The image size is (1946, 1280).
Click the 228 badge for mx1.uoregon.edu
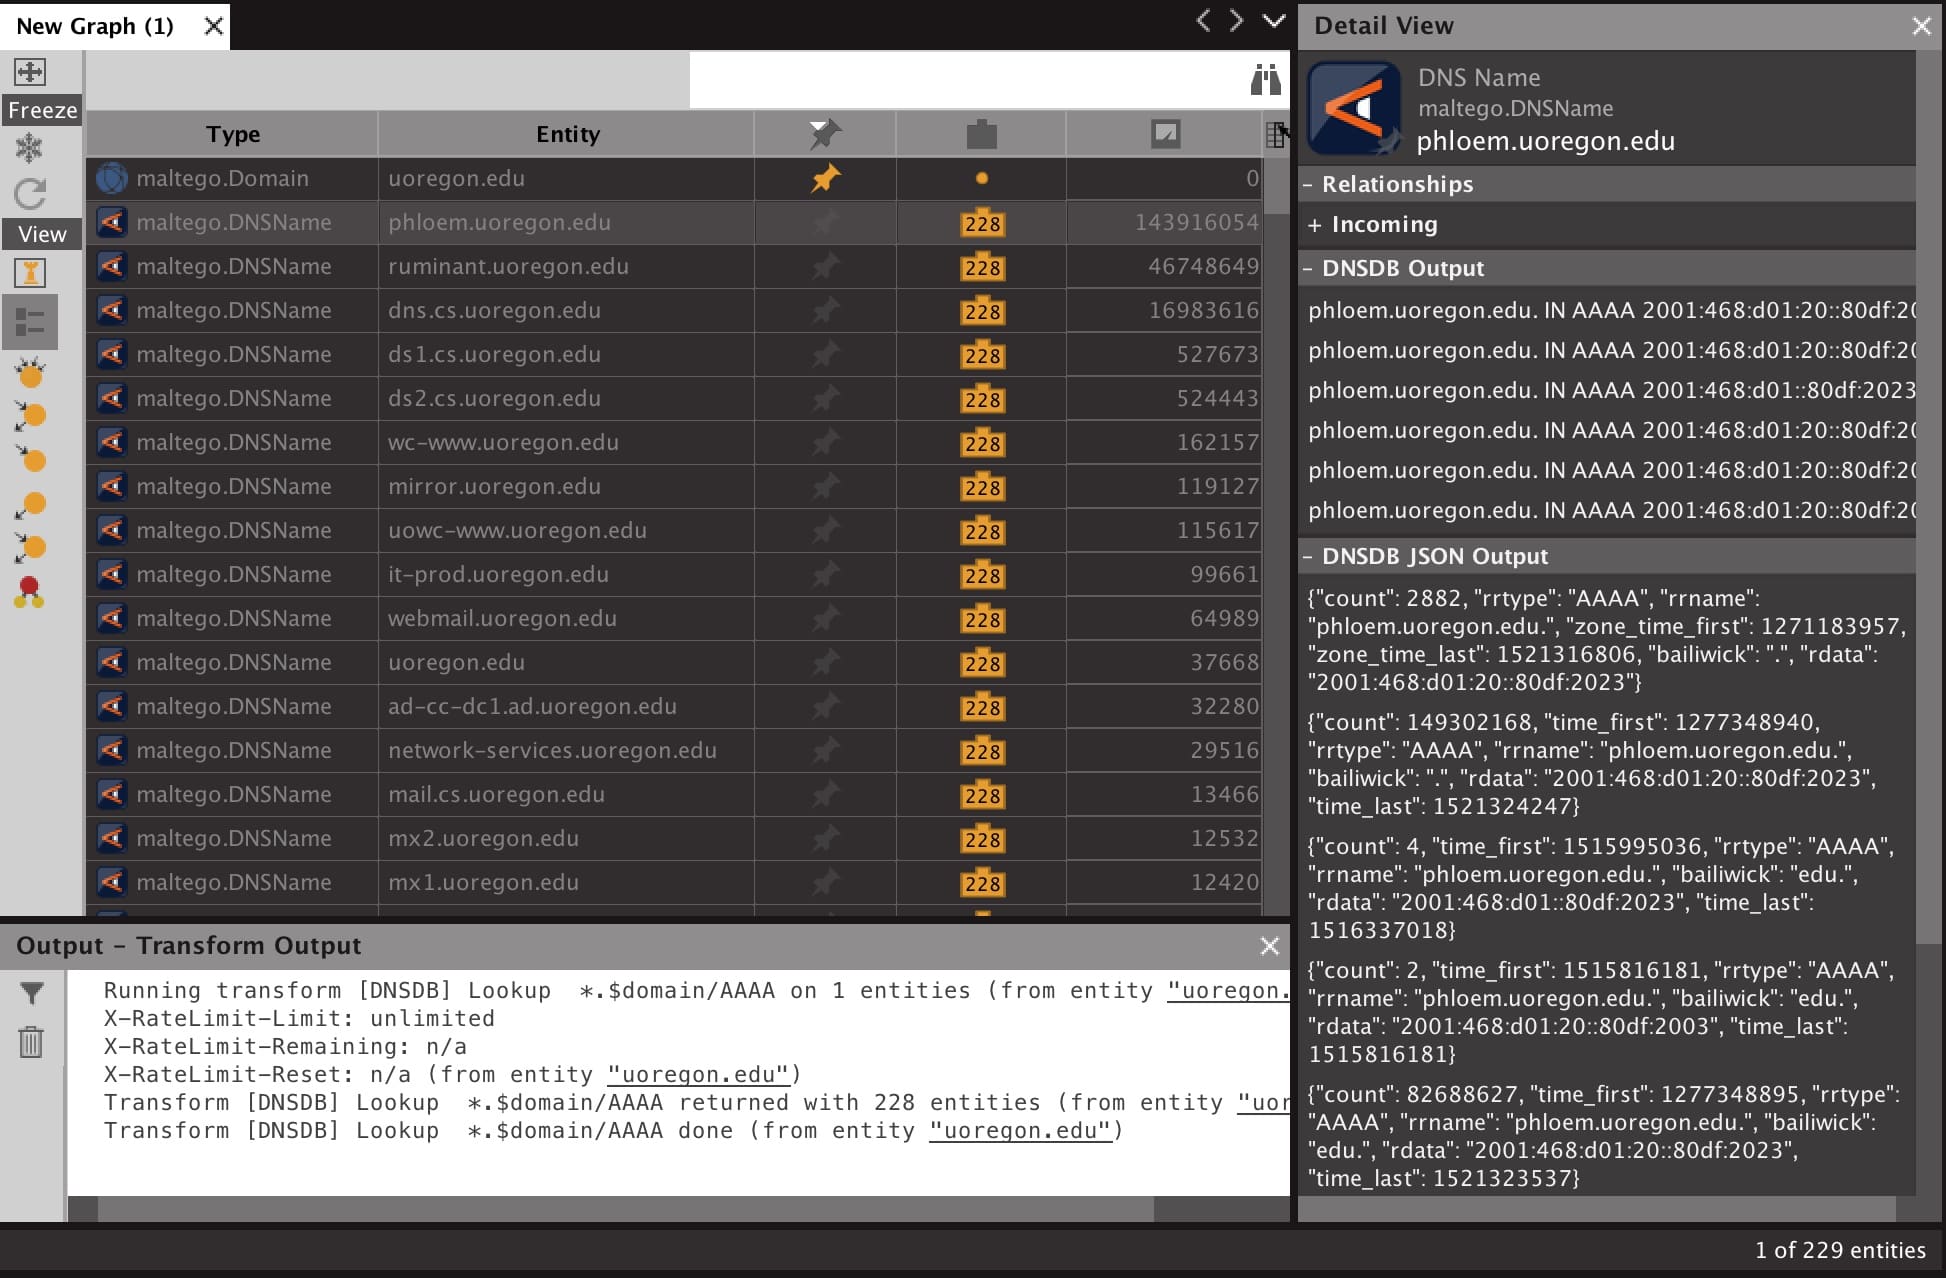982,883
